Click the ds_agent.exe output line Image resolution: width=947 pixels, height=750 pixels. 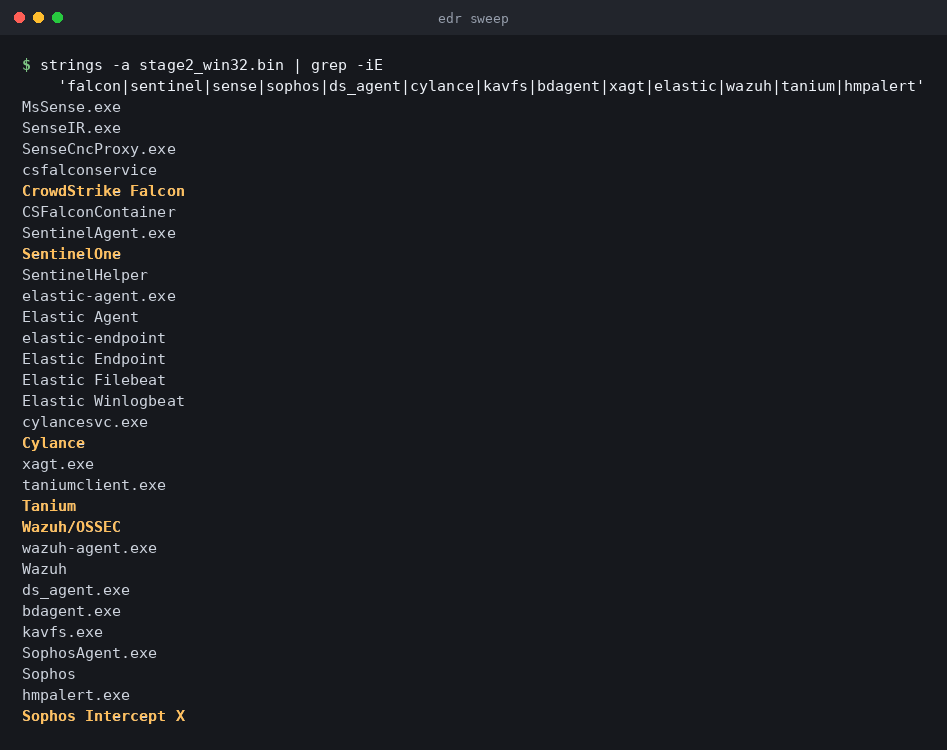tap(75, 590)
